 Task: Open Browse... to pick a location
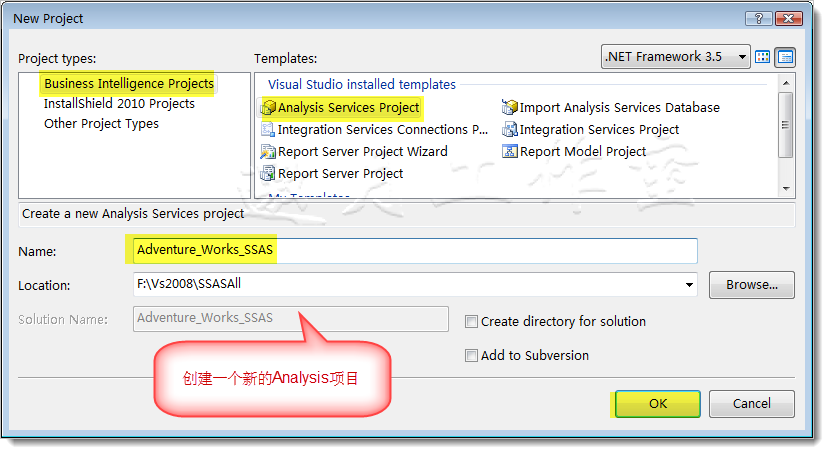(x=751, y=285)
